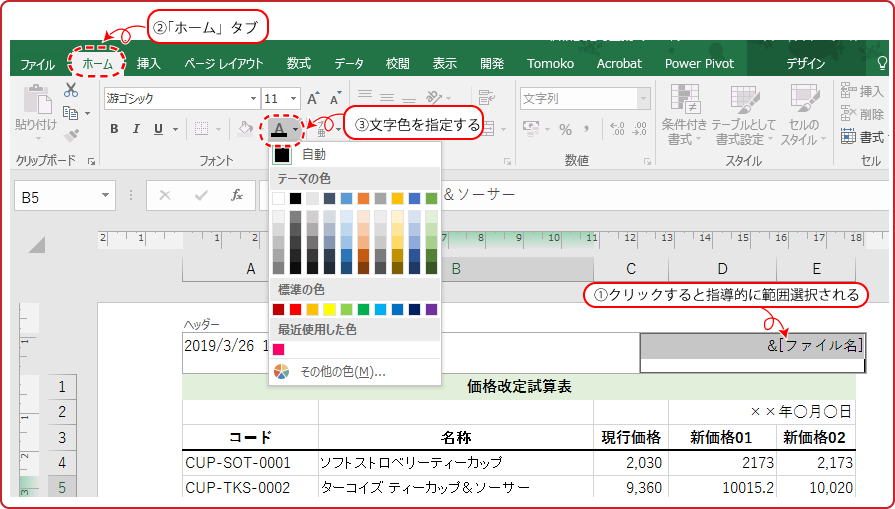Click the formula bar cancel X

click(165, 196)
